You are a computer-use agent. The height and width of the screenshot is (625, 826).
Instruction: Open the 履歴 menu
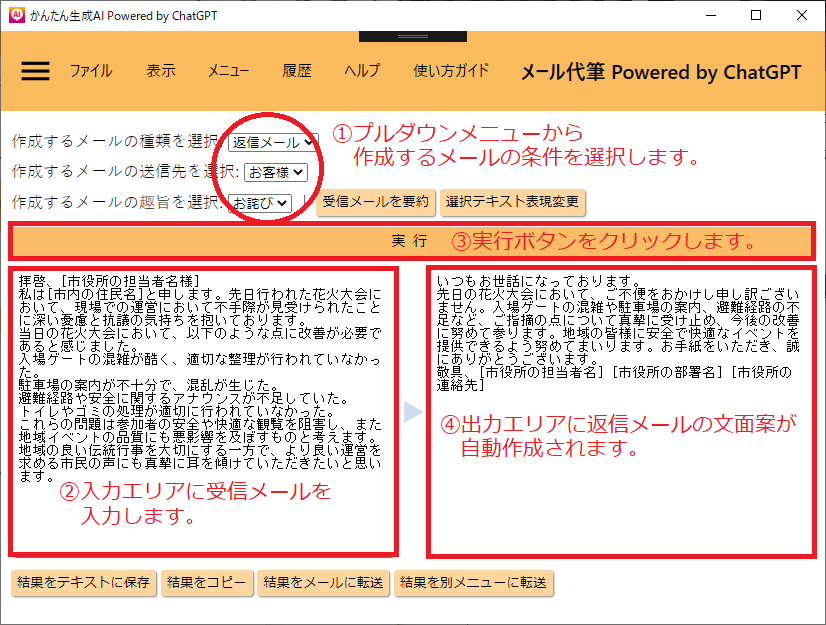[297, 71]
